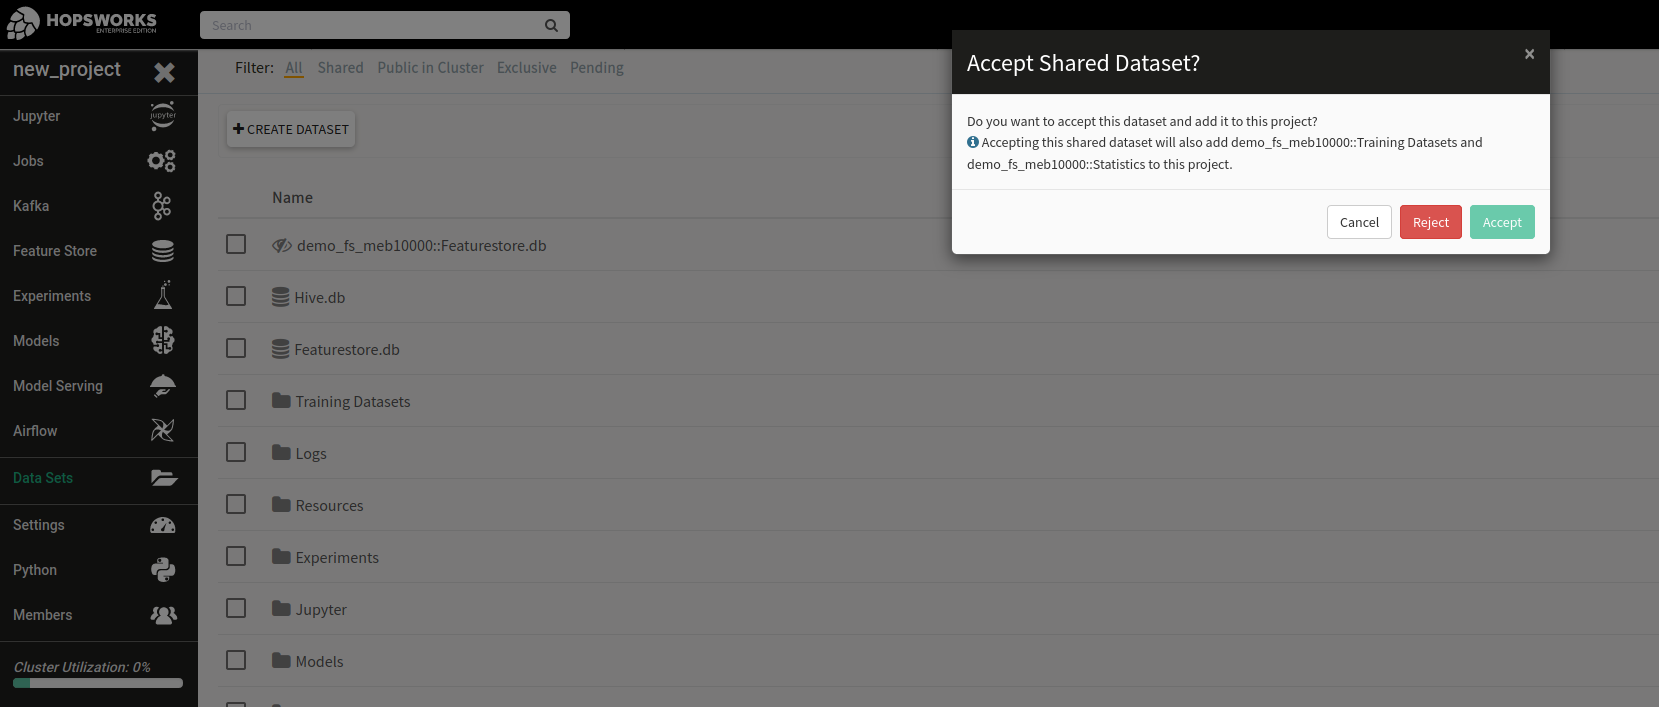Click the folder icon beside the Models dataset

click(x=281, y=660)
